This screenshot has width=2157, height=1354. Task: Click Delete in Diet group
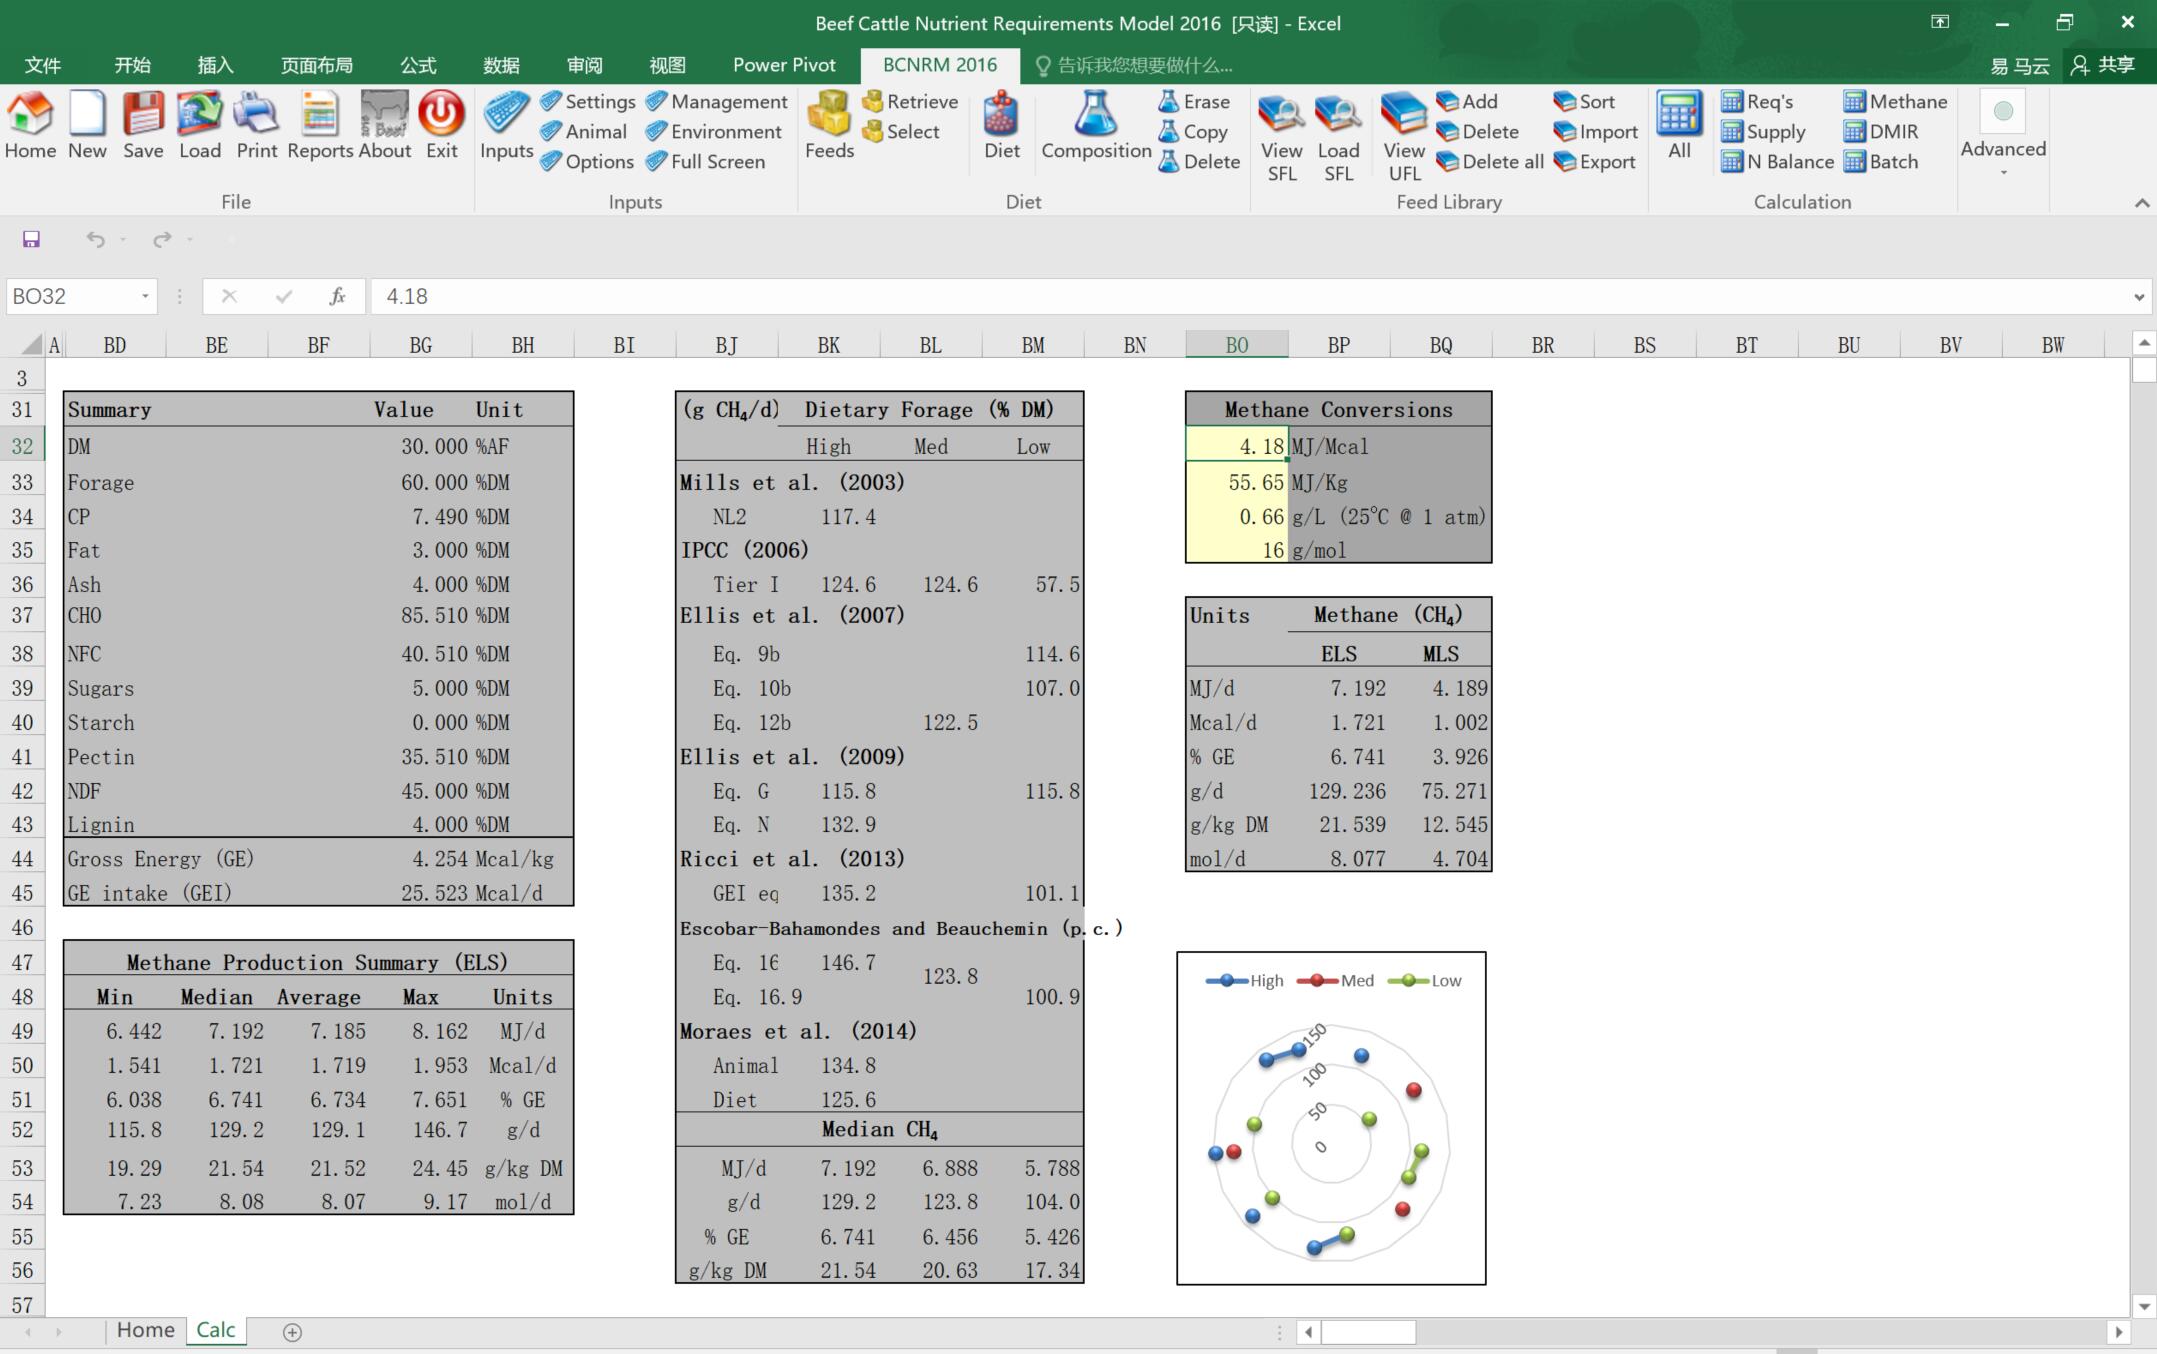tap(1199, 161)
